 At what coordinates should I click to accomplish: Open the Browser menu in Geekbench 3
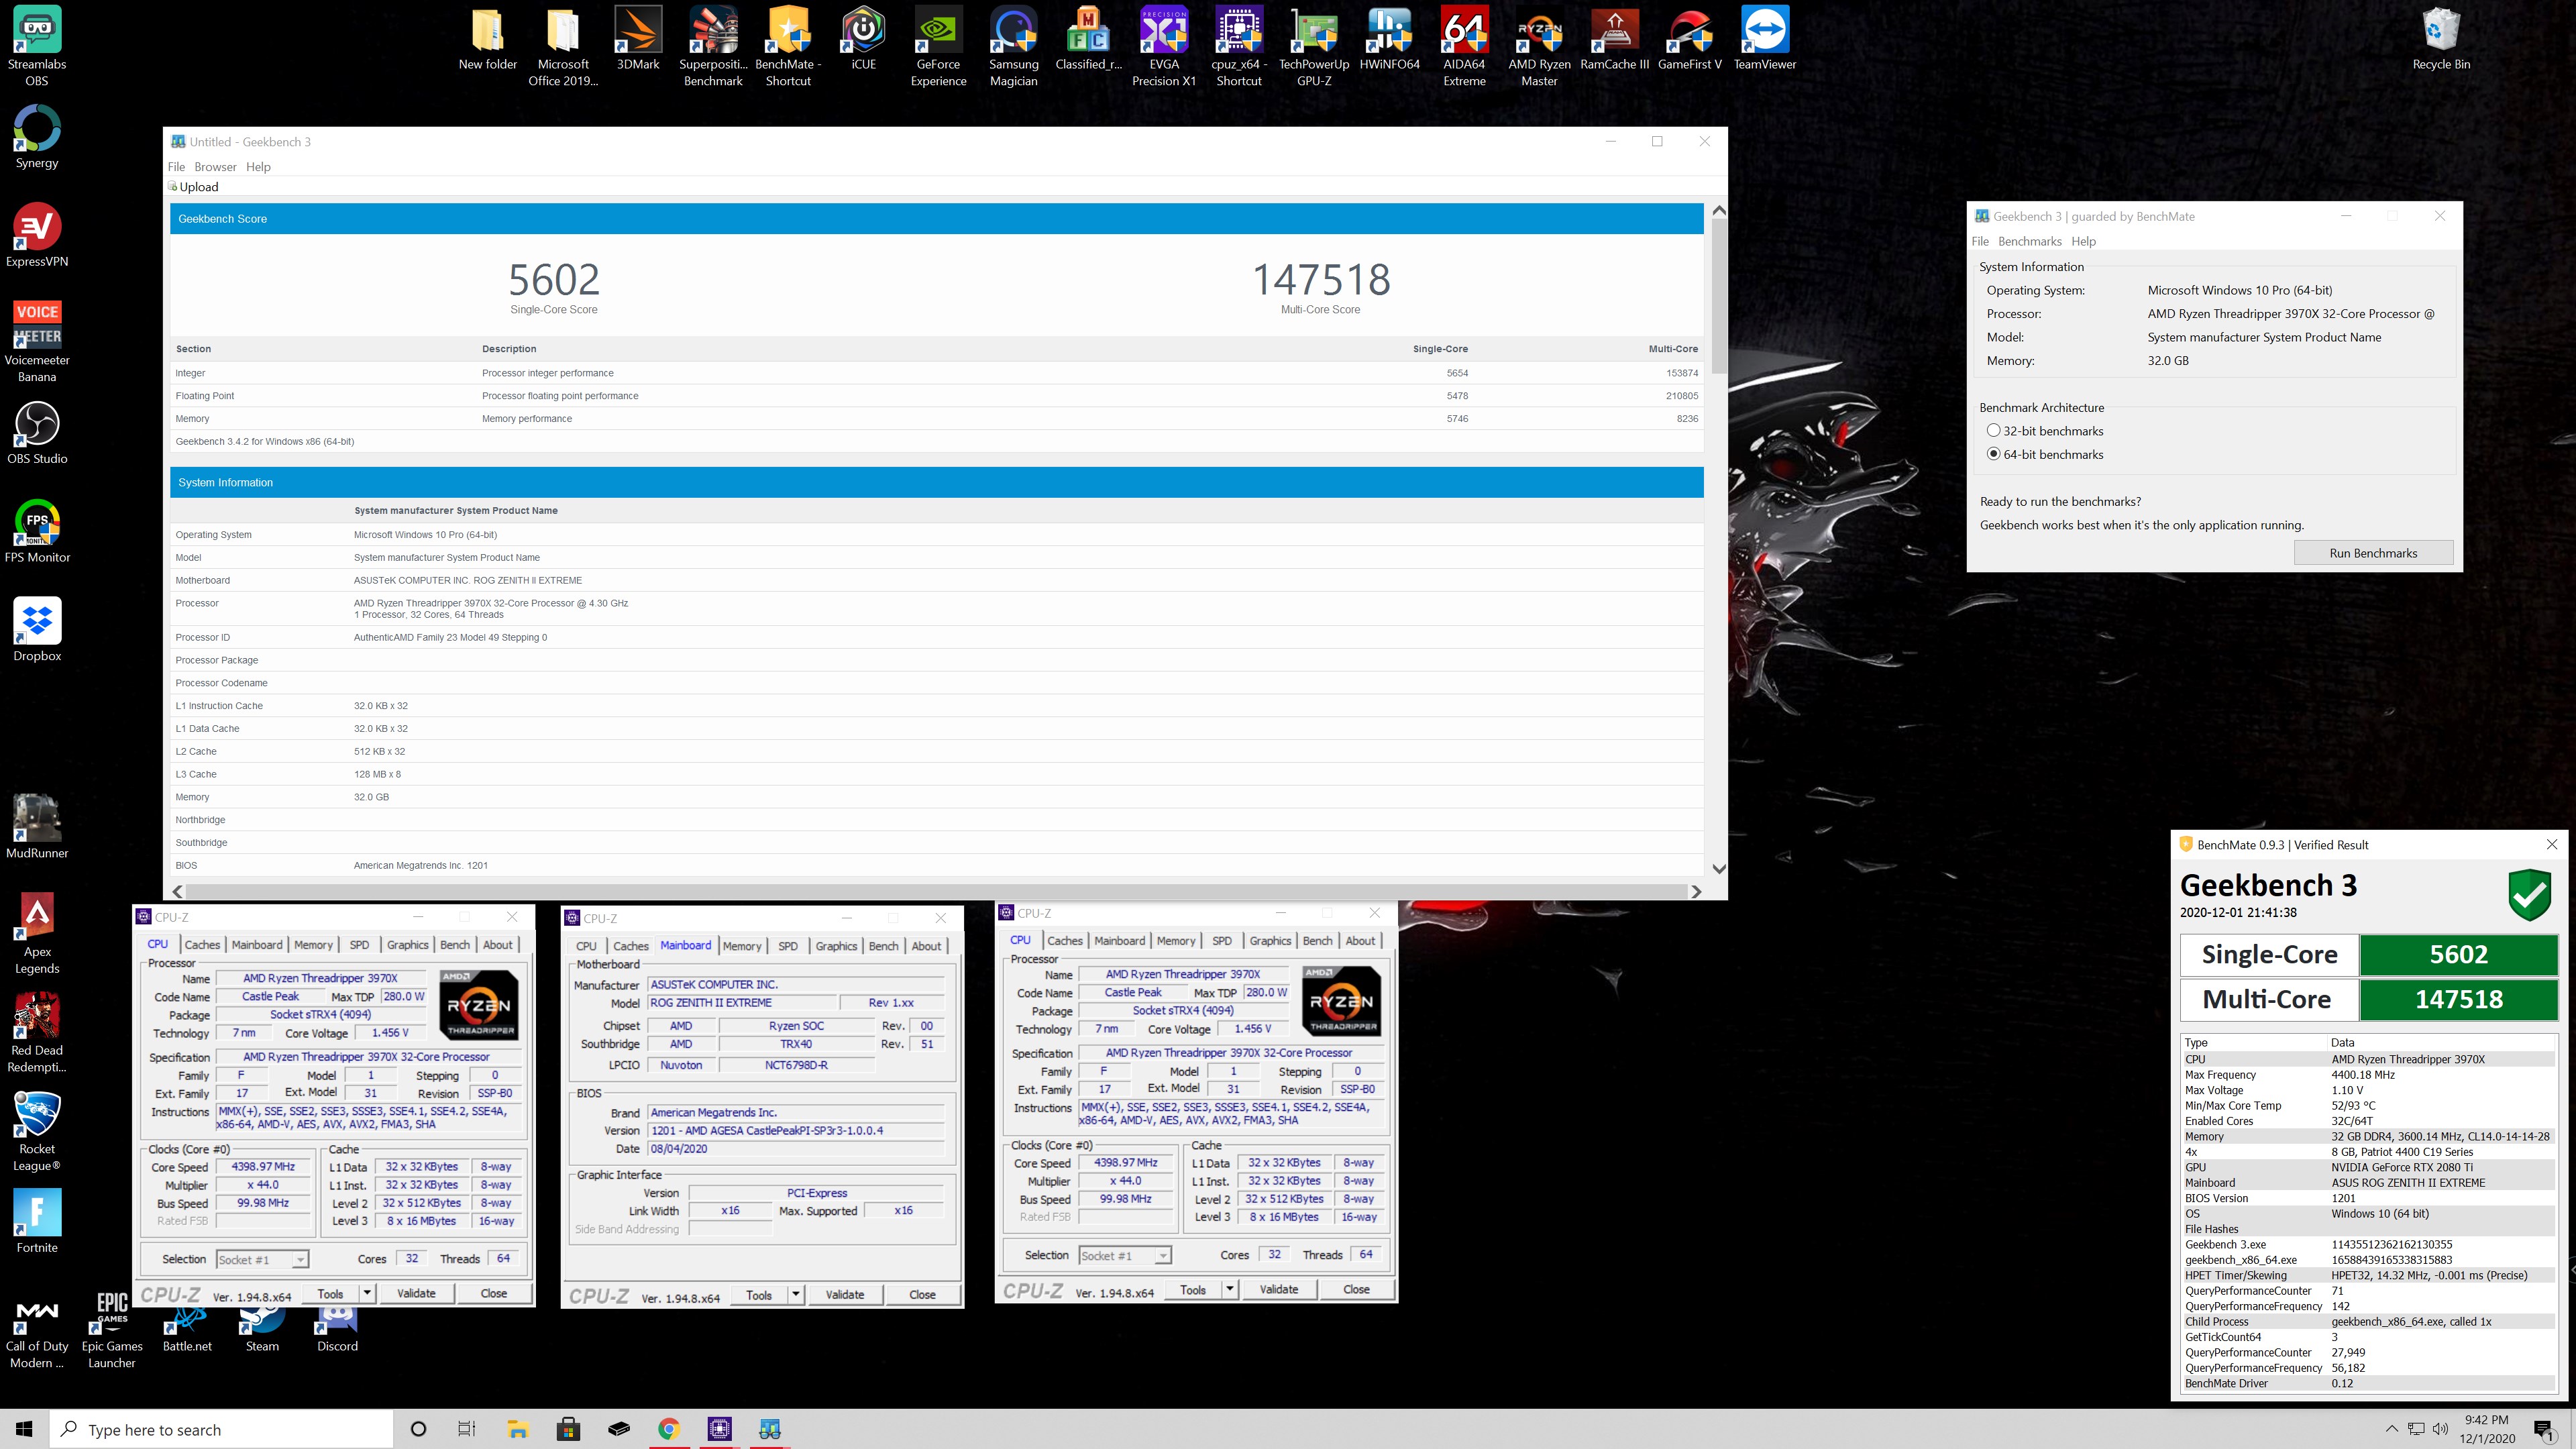pyautogui.click(x=215, y=167)
